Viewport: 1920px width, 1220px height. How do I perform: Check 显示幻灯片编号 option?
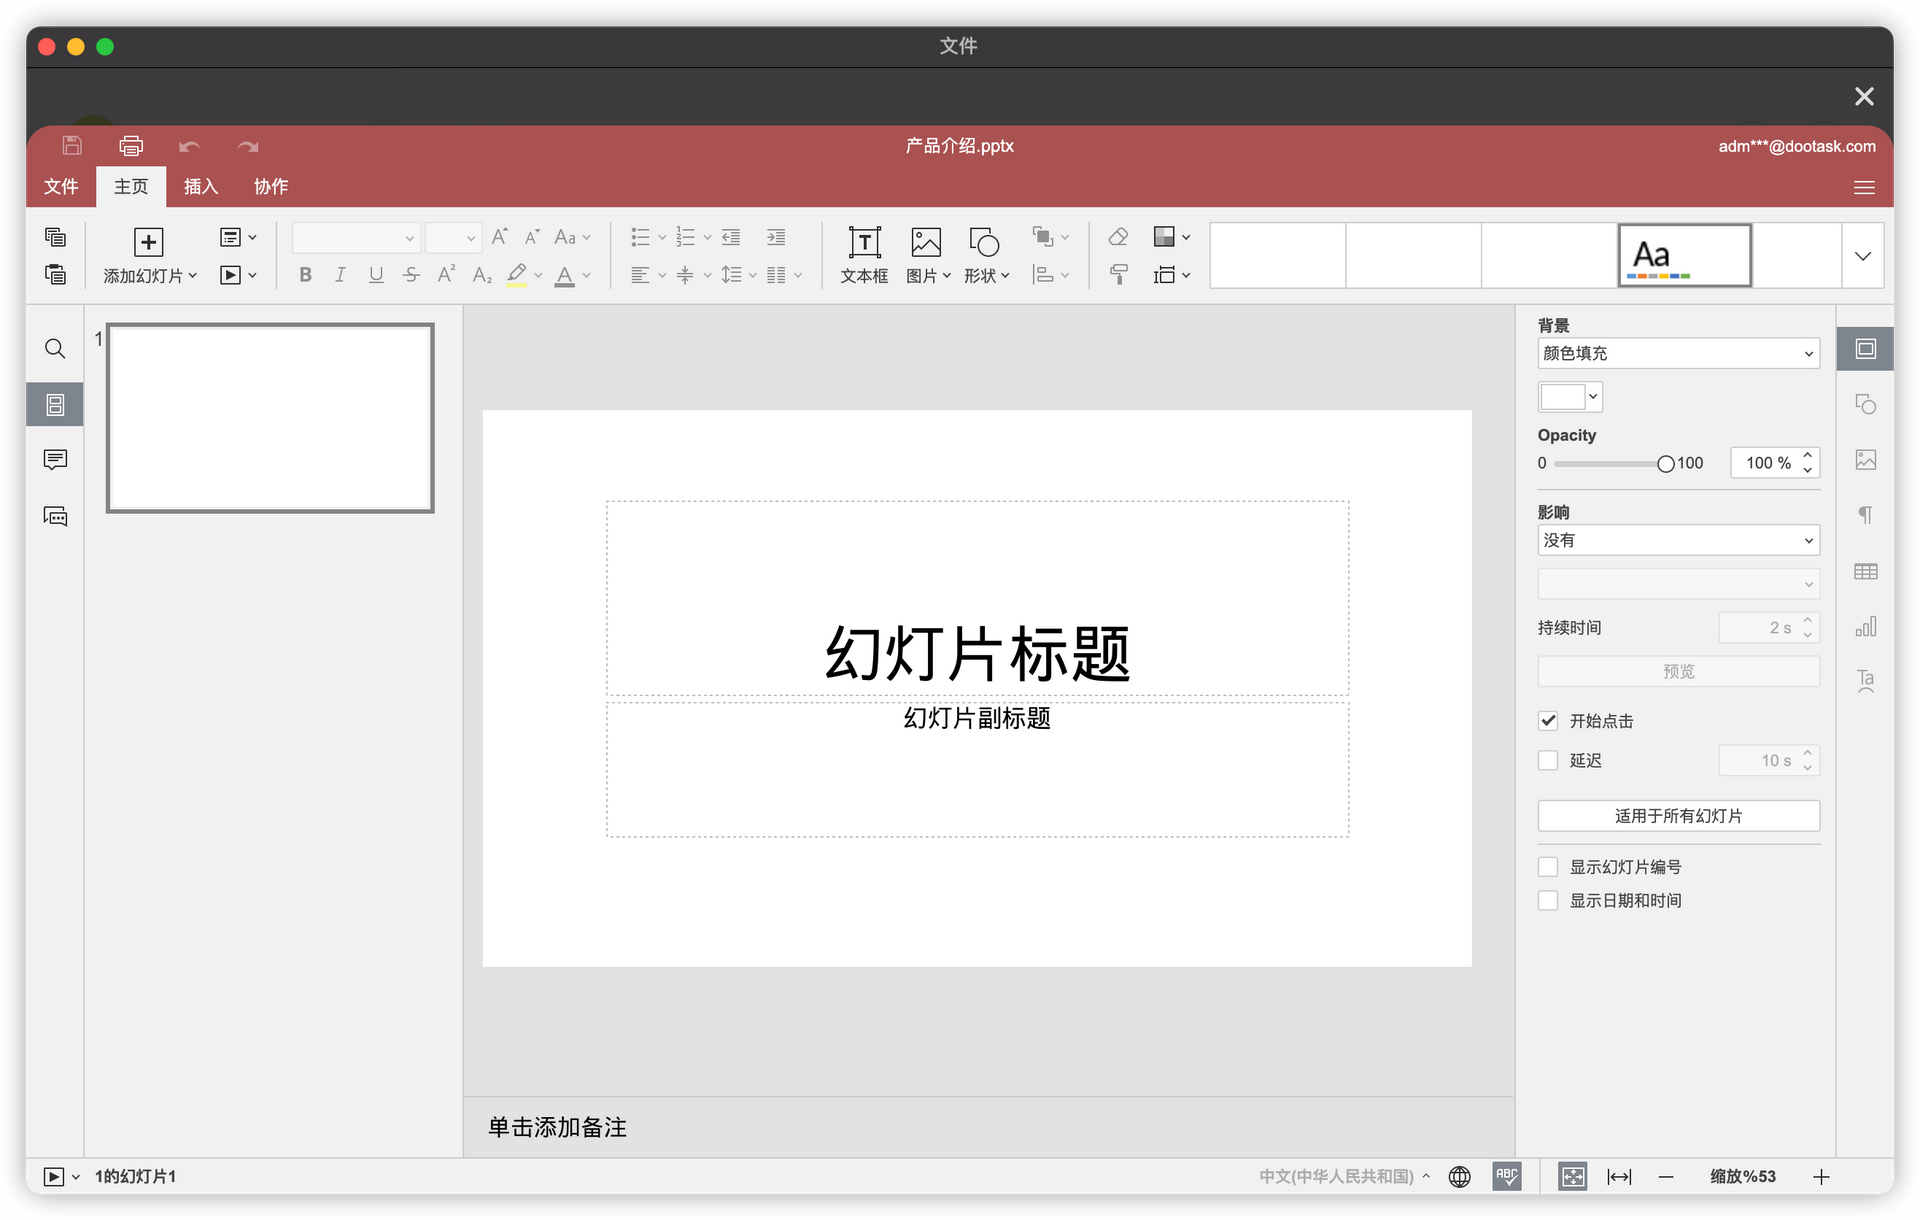(1548, 867)
